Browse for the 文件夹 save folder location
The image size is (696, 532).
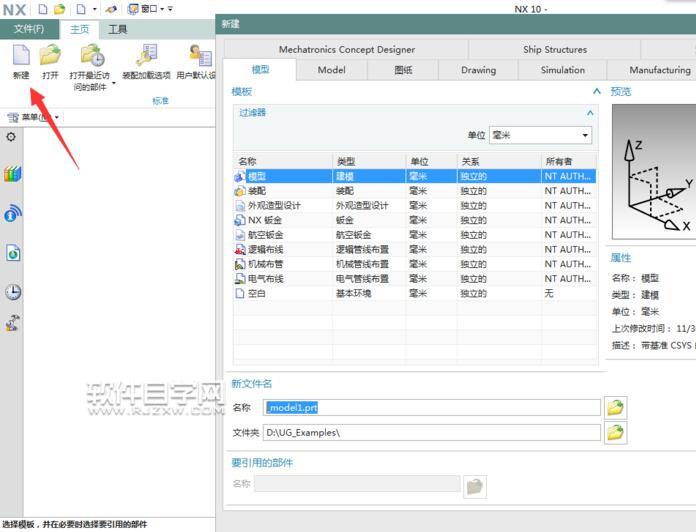(615, 432)
